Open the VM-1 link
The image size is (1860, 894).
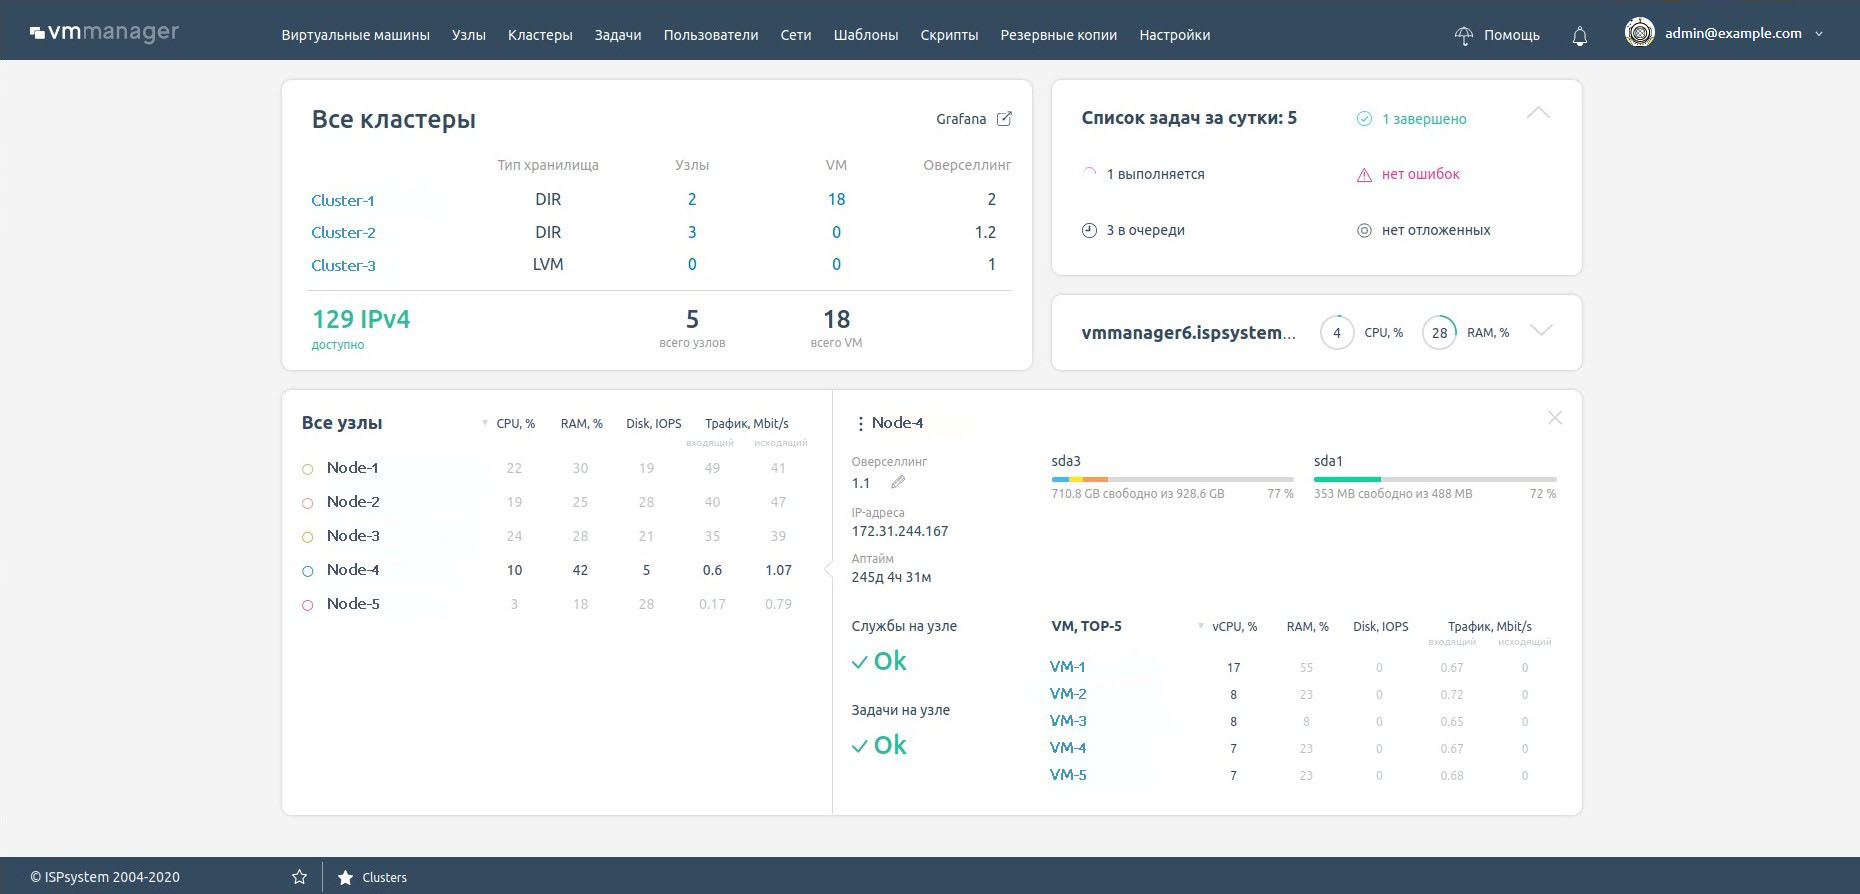pyautogui.click(x=1068, y=667)
